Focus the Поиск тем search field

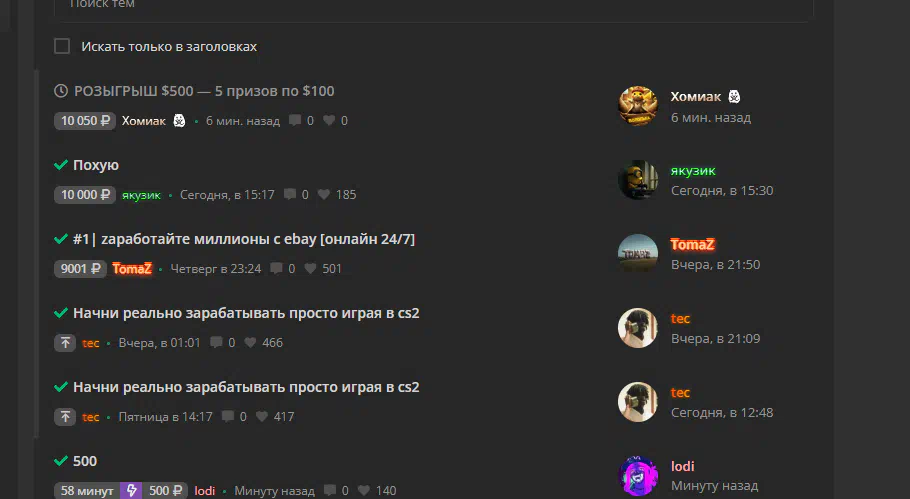(x=433, y=6)
